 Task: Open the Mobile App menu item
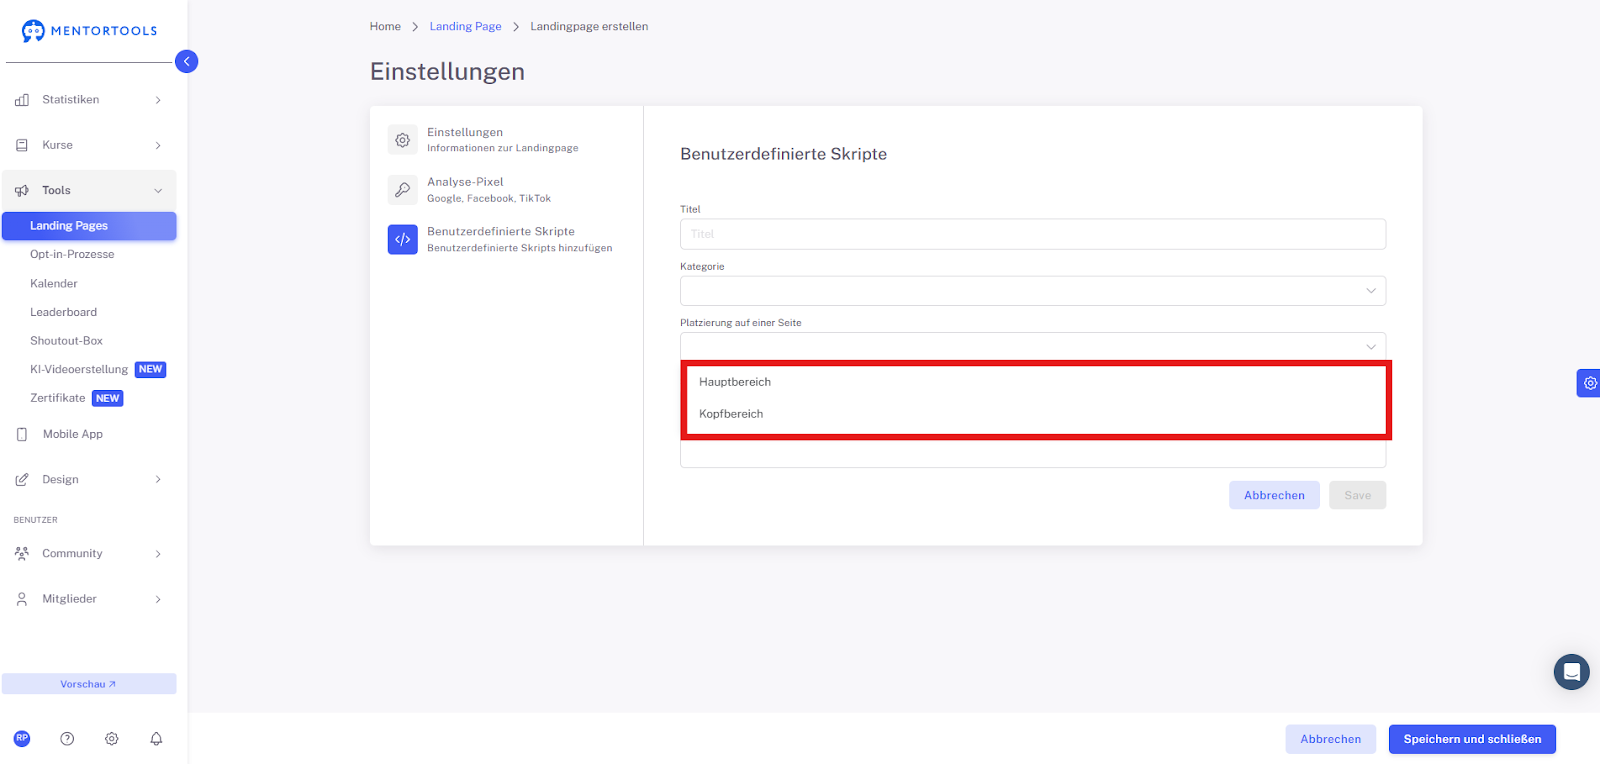tap(73, 434)
